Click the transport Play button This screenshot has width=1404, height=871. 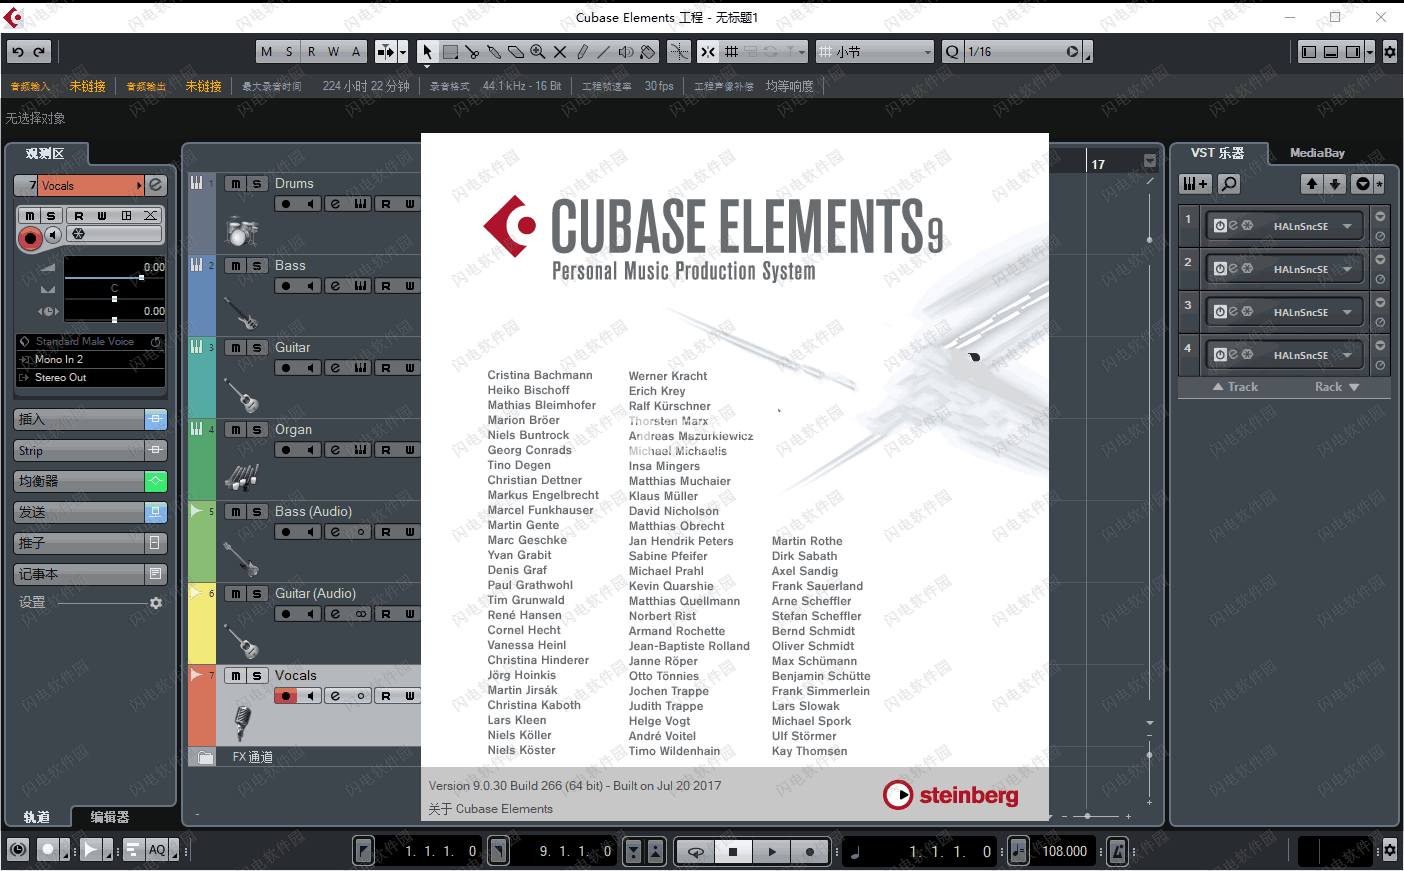(x=771, y=852)
